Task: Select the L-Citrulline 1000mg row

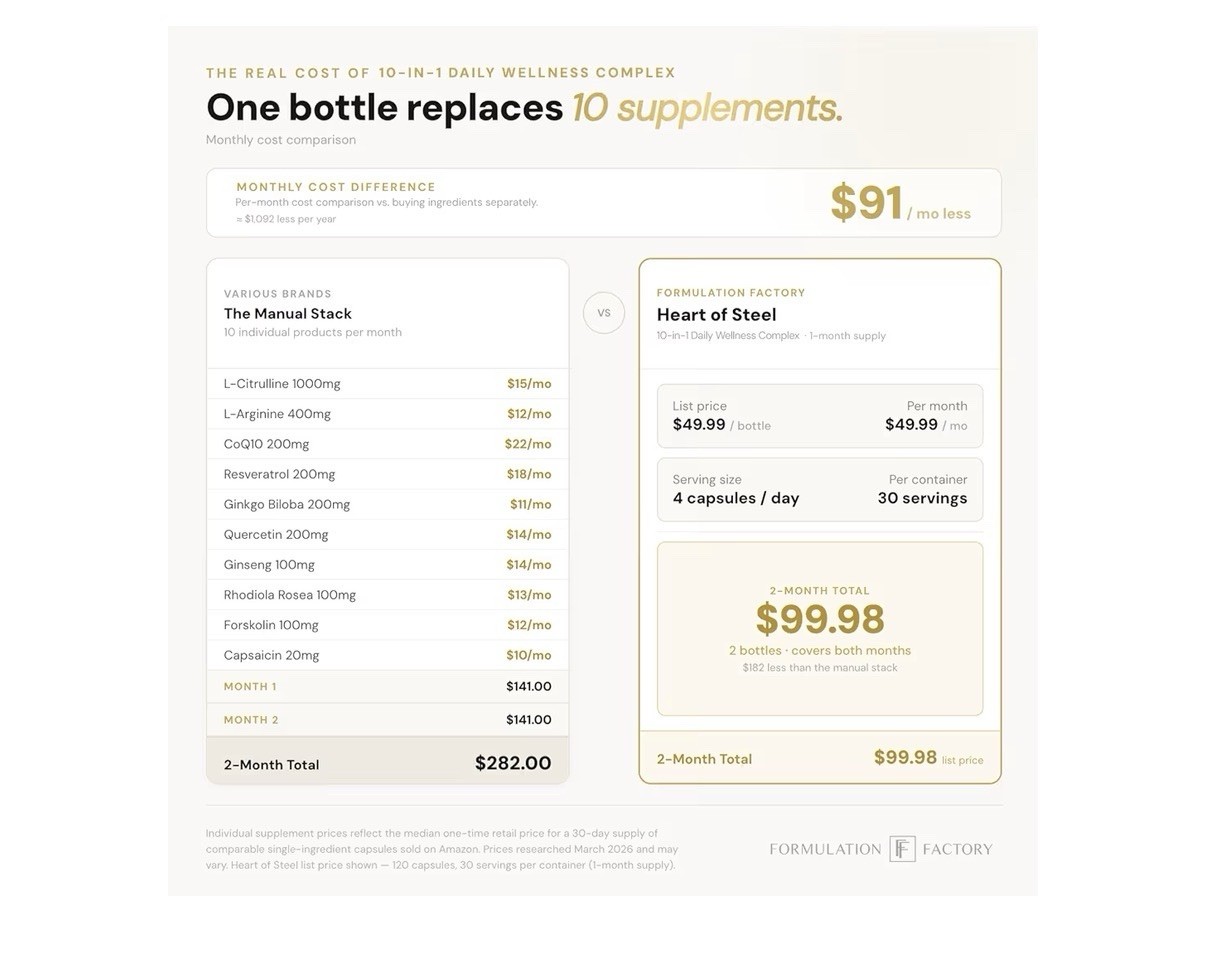Action: pos(387,384)
